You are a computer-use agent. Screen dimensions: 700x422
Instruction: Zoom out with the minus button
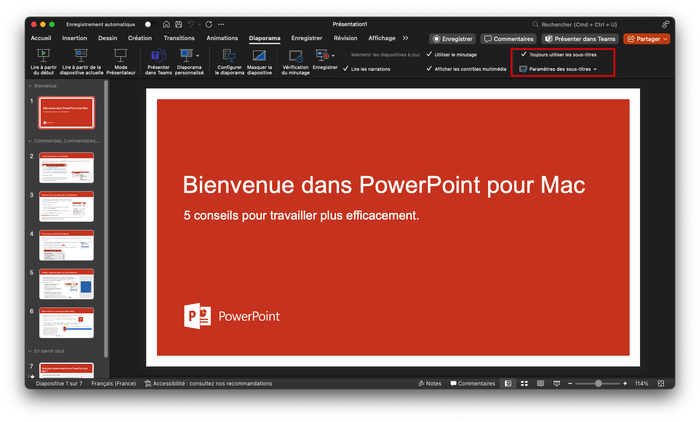click(570, 383)
